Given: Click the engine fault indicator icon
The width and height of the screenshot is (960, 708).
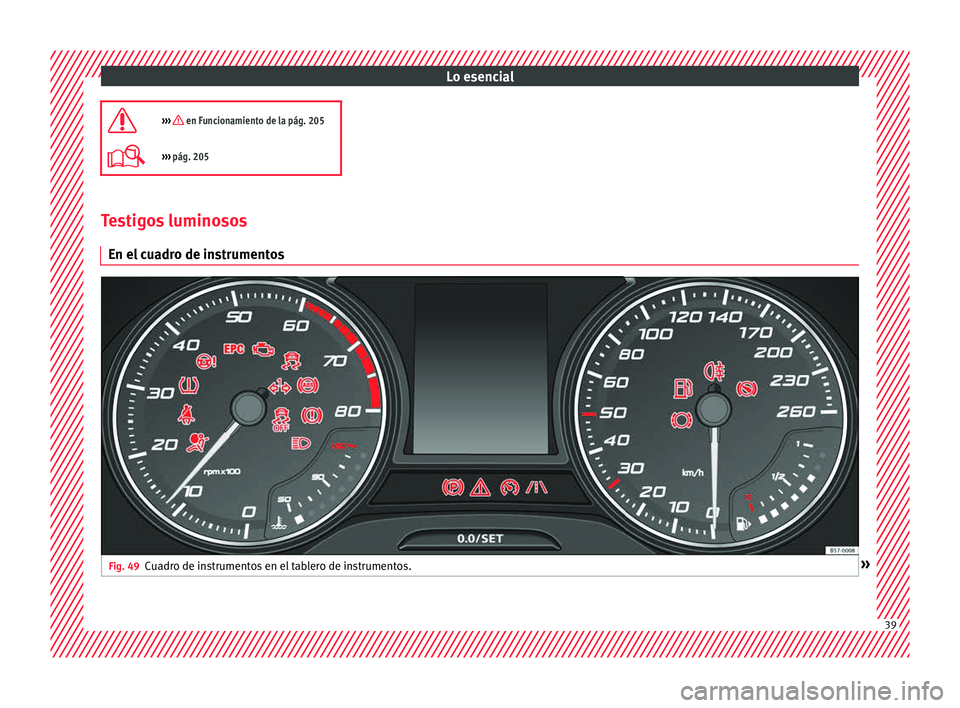Looking at the screenshot, I should tap(264, 351).
